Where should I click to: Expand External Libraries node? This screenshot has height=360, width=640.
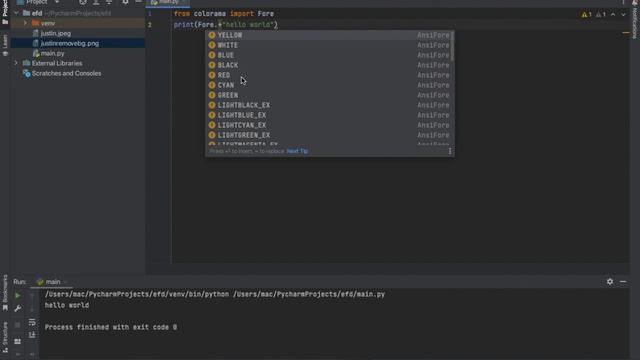coord(16,63)
